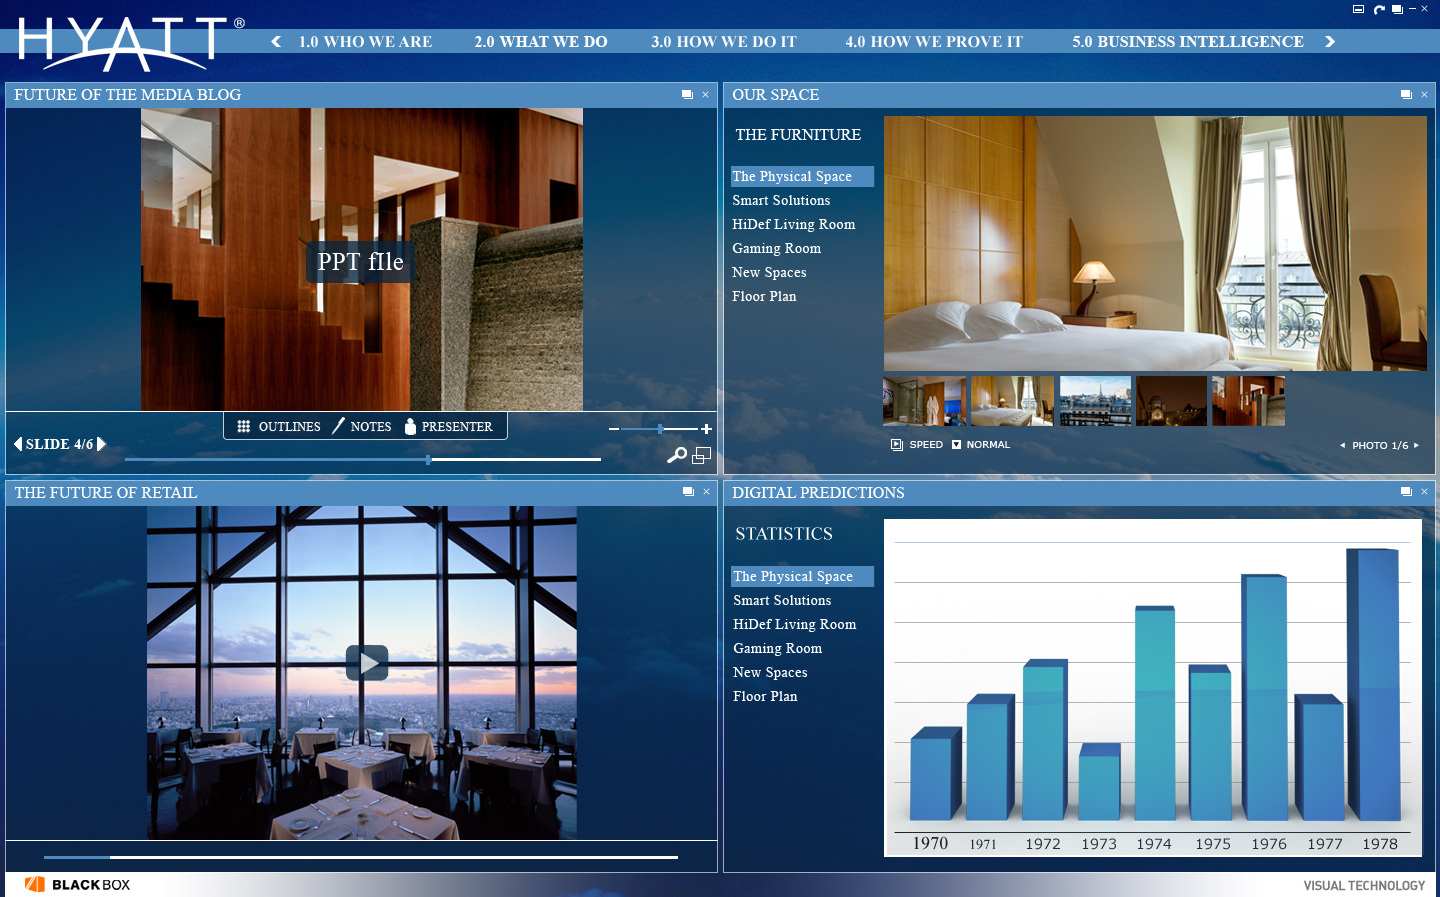Open the 2.0 What We Do menu
Screen dimensions: 1440x897
[541, 42]
